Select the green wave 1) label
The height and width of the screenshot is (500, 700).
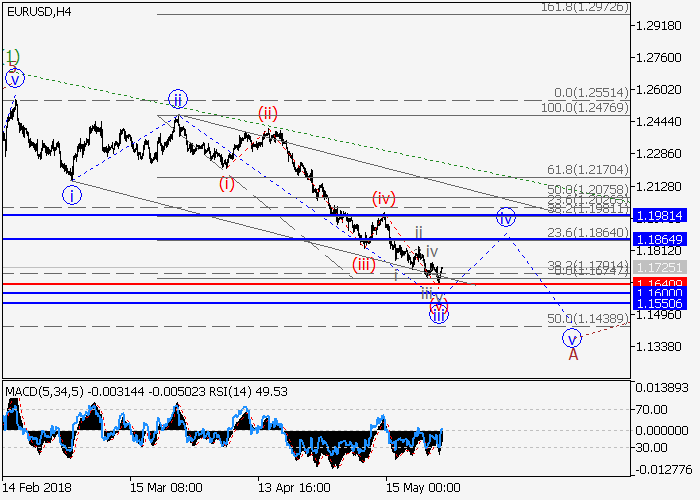click(11, 56)
